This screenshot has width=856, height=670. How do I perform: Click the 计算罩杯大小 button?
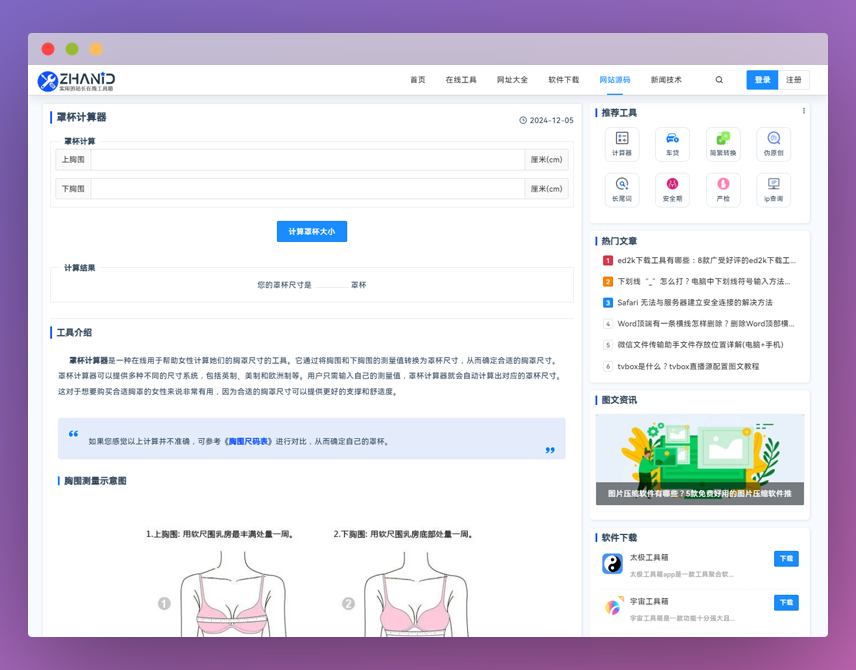point(312,232)
